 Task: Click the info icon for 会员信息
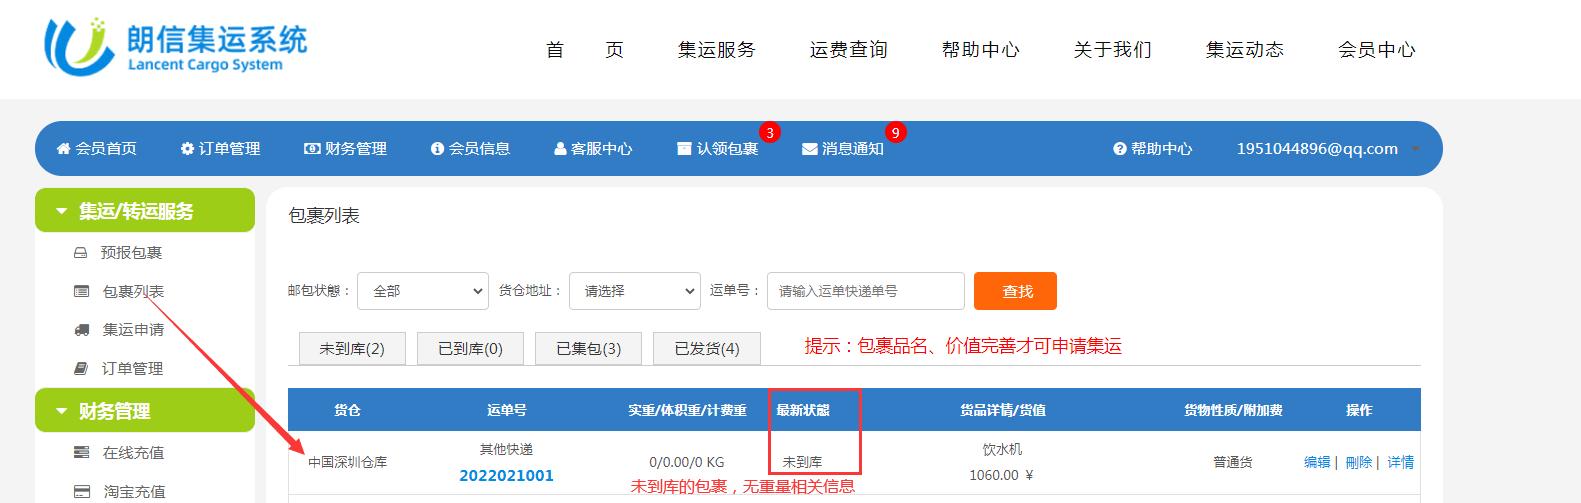click(x=437, y=149)
